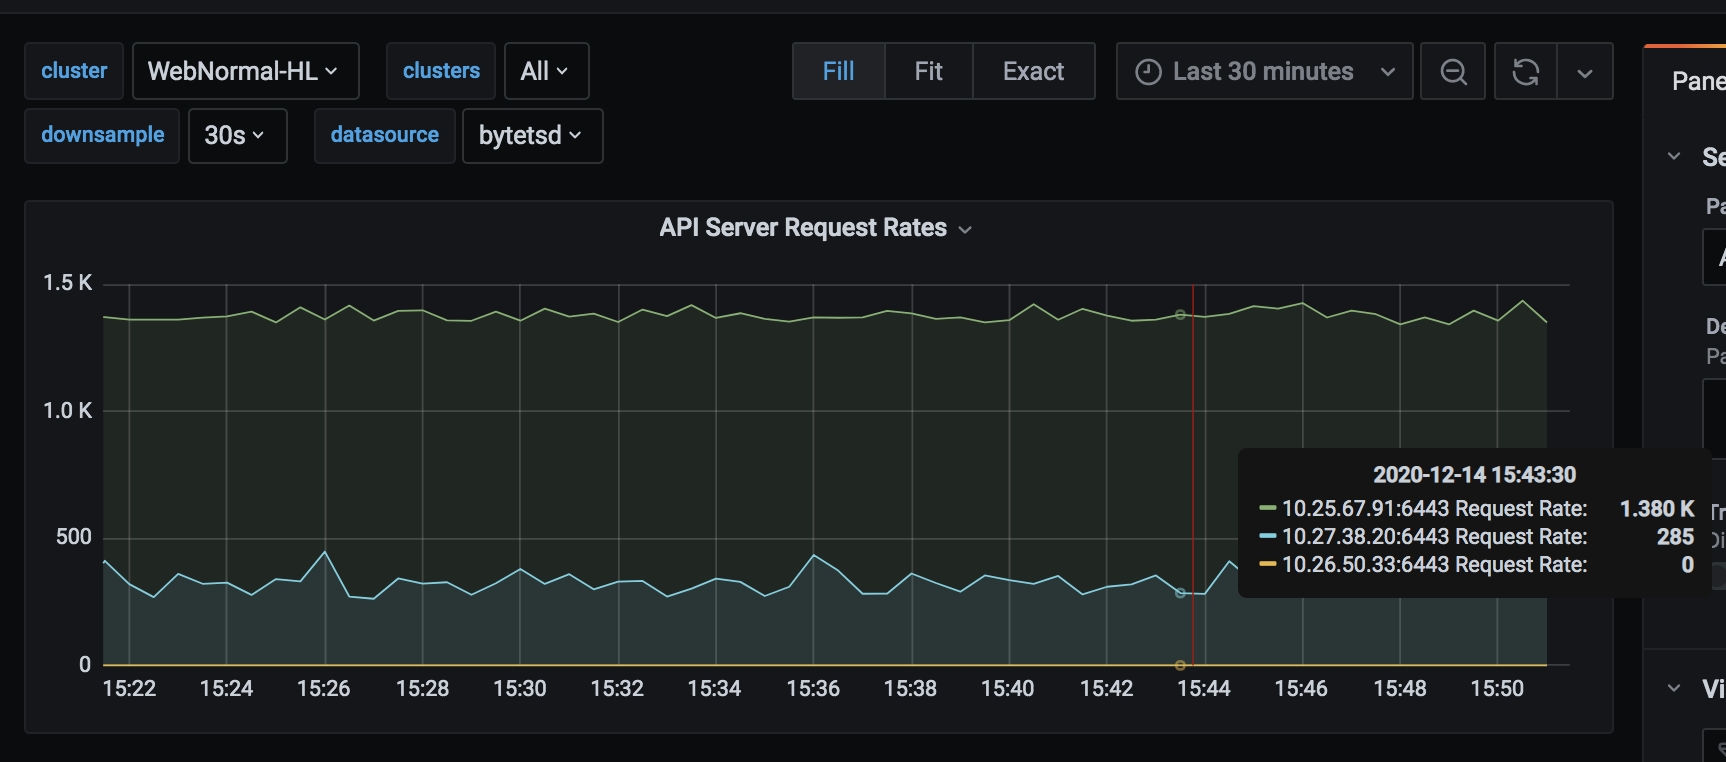The width and height of the screenshot is (1726, 762).
Task: Select the Exact view mode
Action: (x=1033, y=71)
